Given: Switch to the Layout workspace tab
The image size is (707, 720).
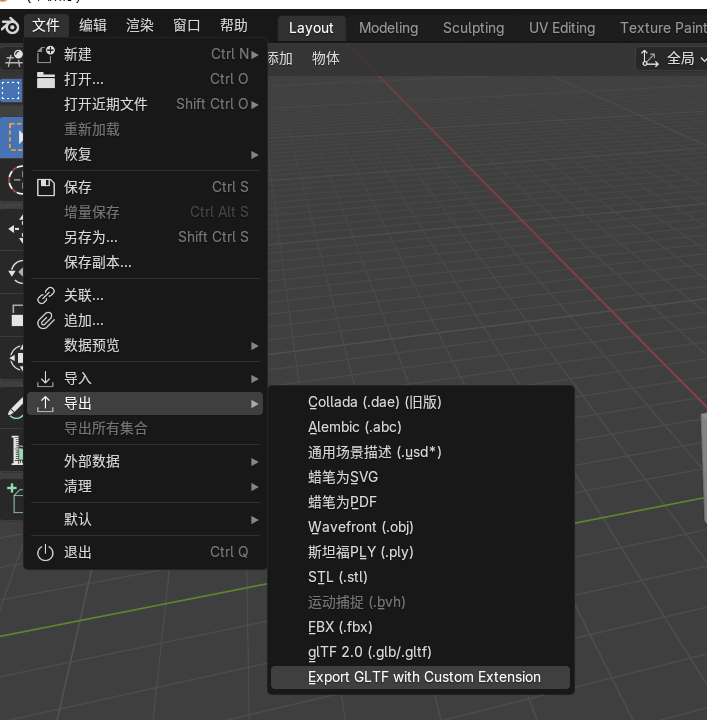Looking at the screenshot, I should (x=311, y=28).
